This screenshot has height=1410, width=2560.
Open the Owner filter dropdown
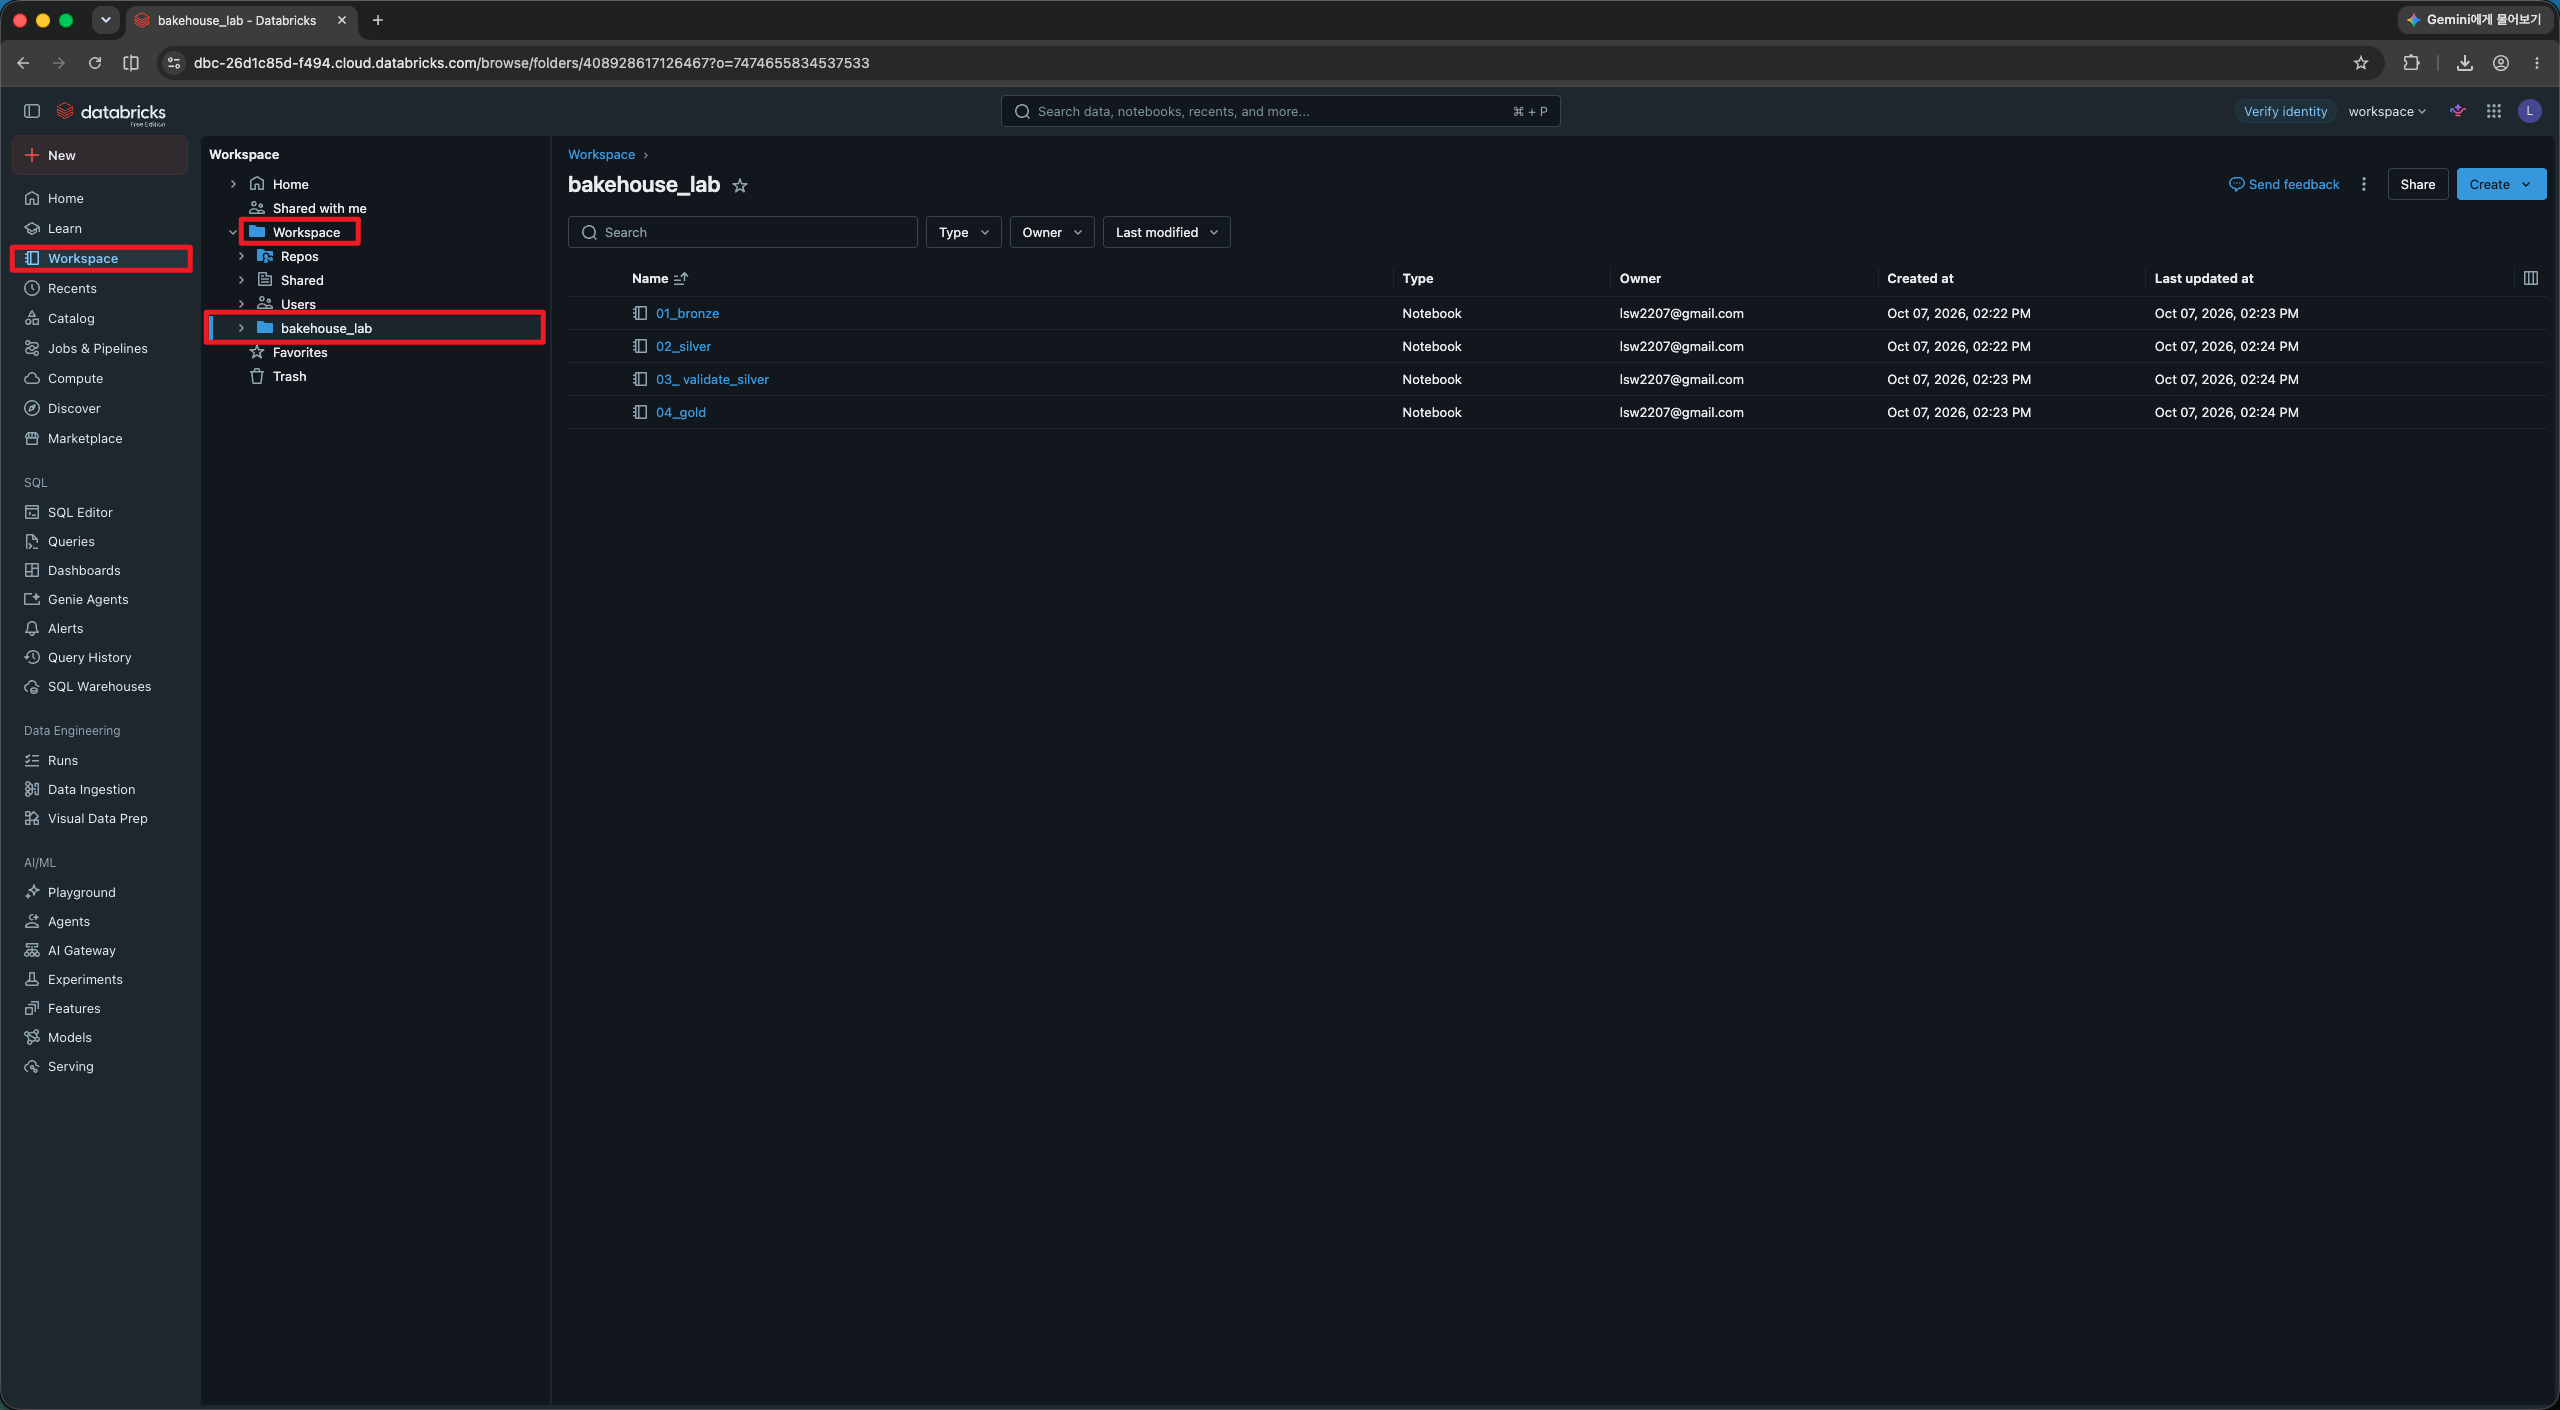(x=1052, y=232)
